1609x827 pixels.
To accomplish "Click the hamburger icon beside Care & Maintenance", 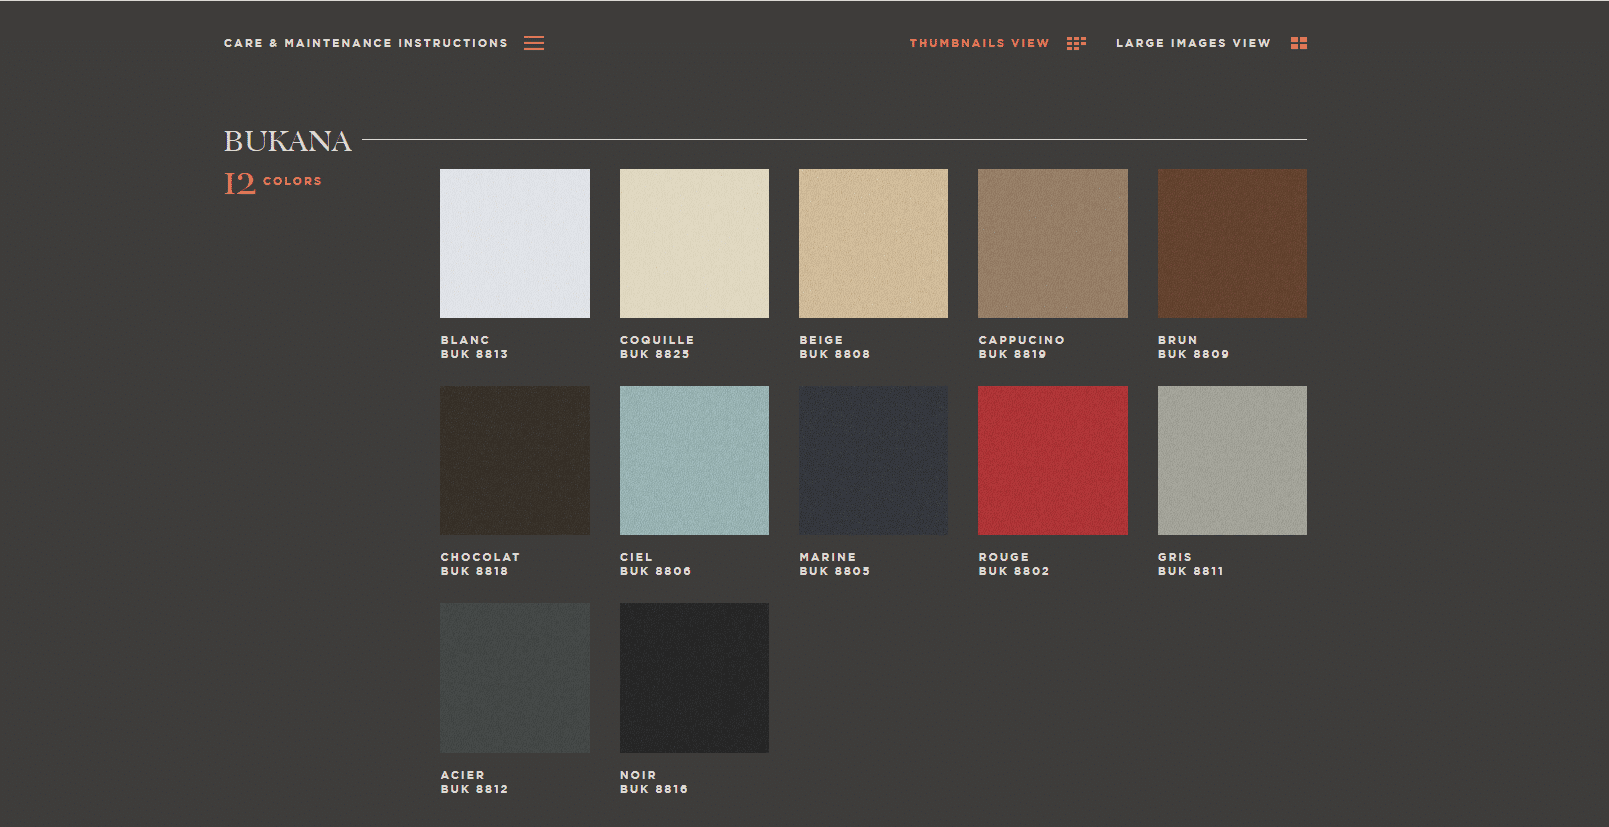I will point(534,43).
